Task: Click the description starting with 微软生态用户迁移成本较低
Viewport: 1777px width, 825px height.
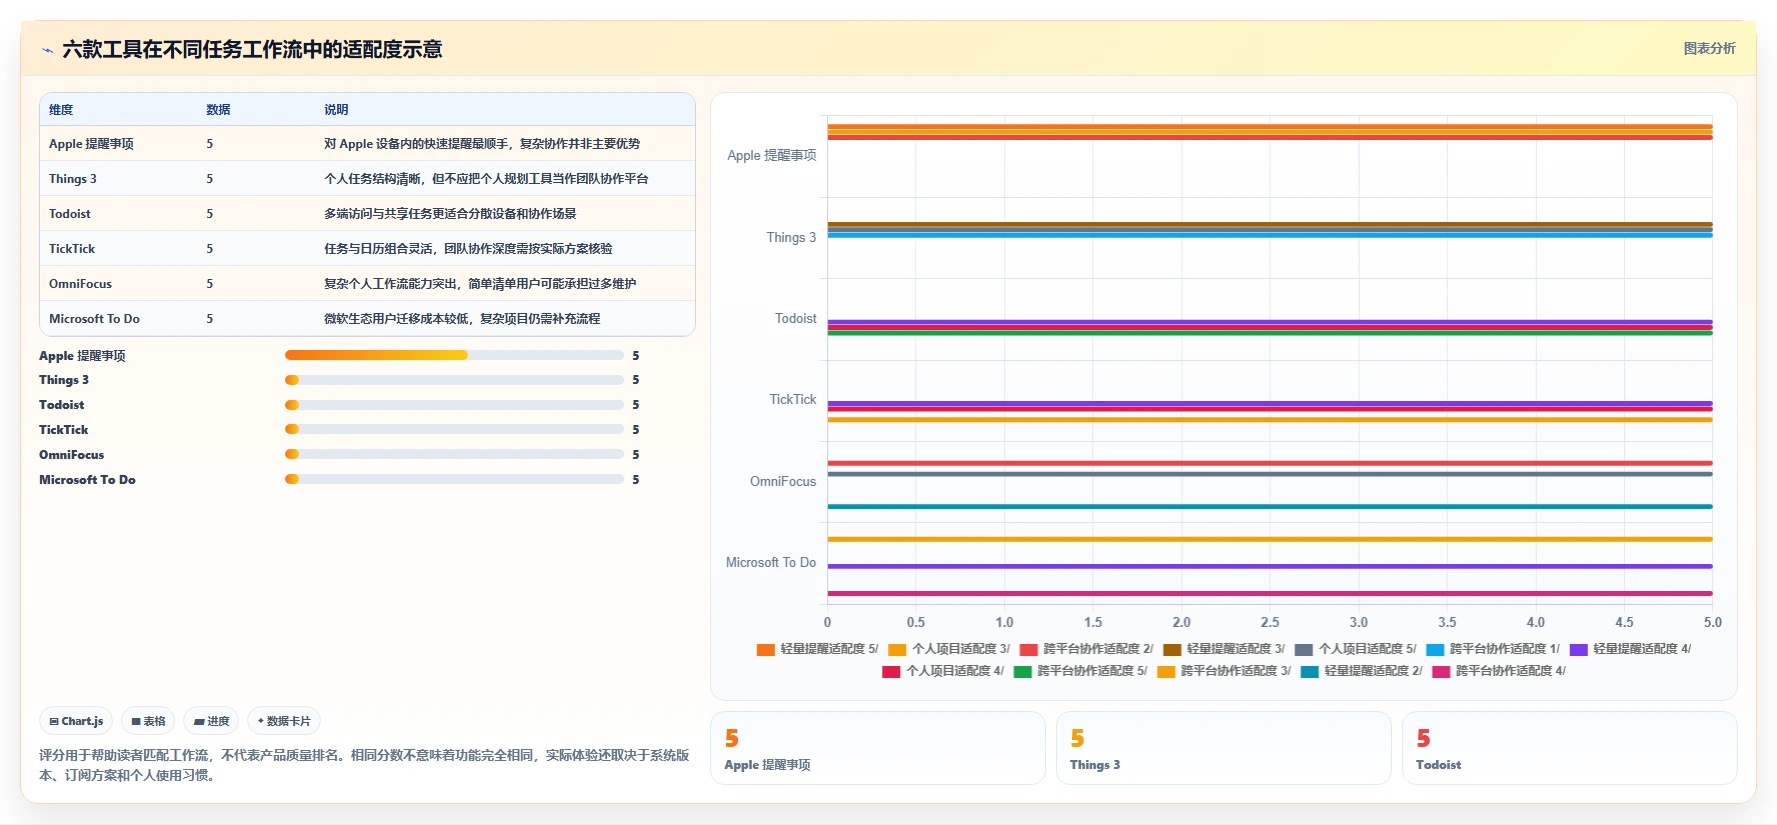Action: click(462, 319)
